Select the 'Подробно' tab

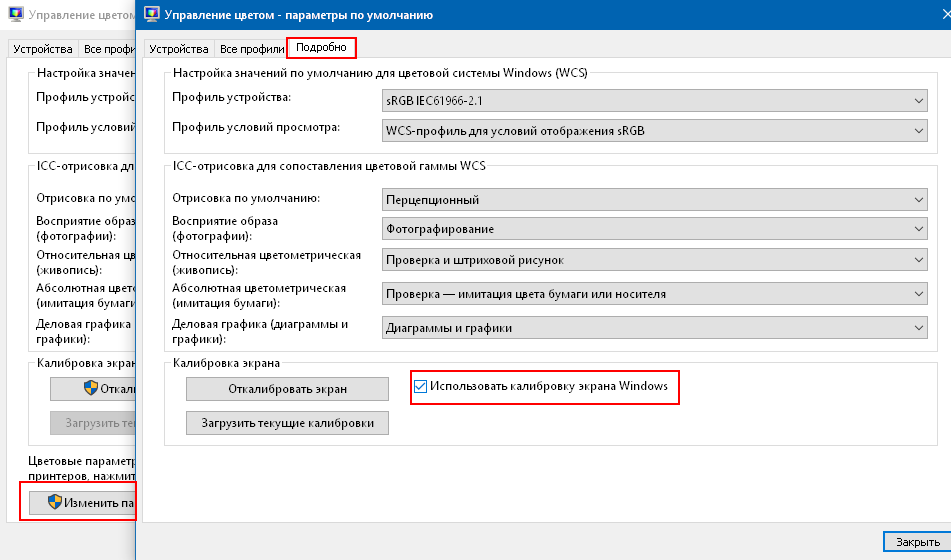point(321,48)
